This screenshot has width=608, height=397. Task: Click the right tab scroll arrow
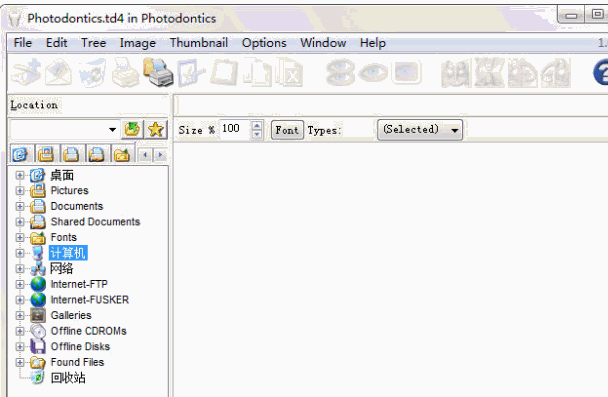click(160, 155)
